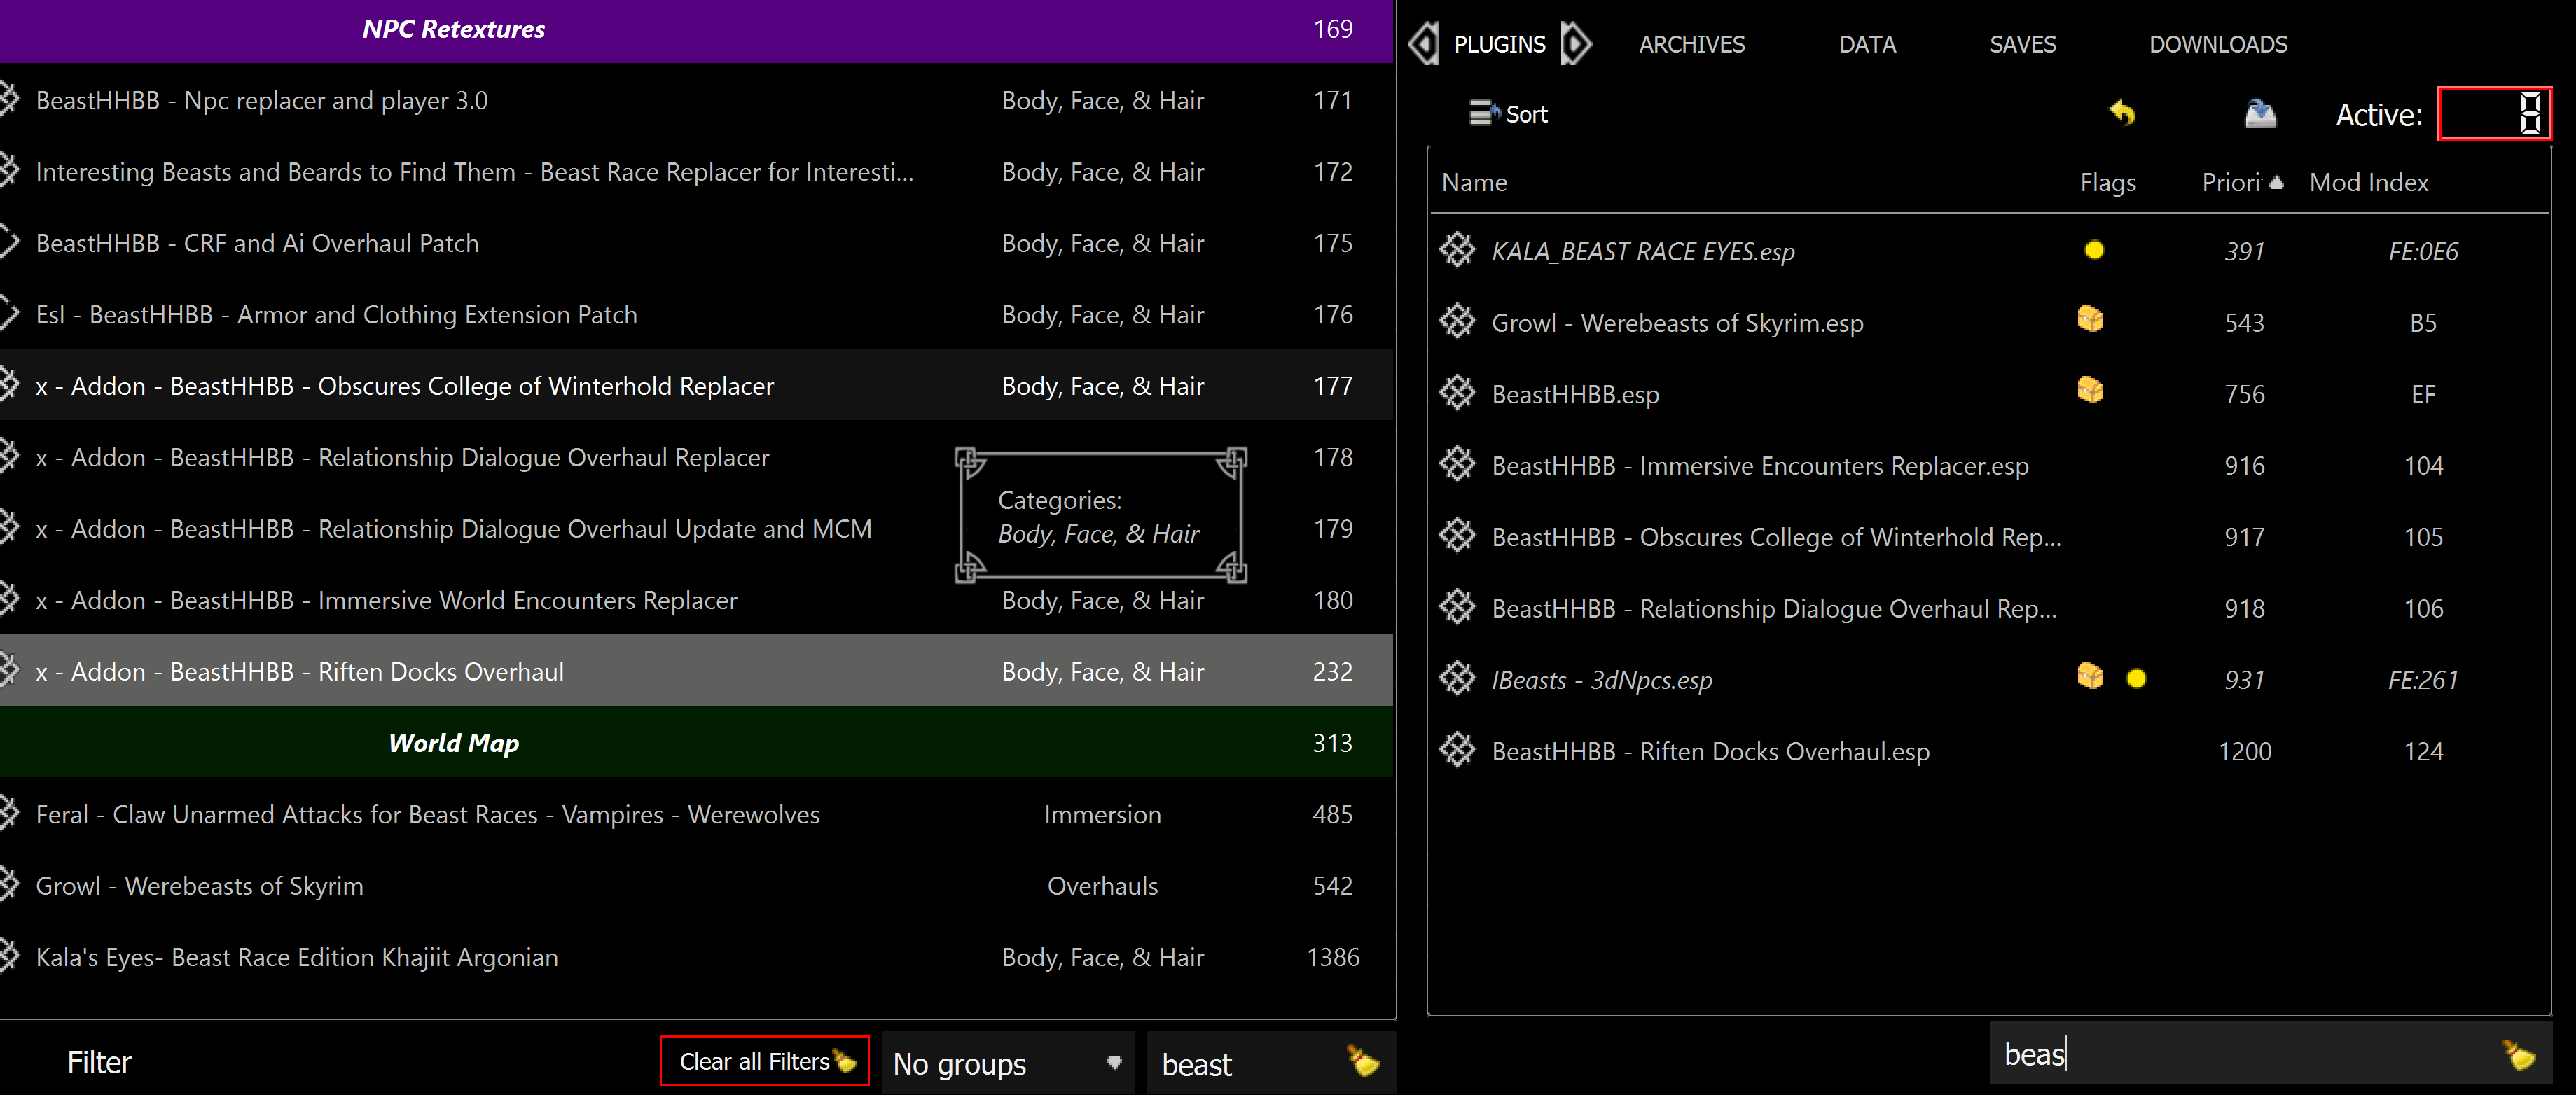Open the 'No groups' dropdown
The width and height of the screenshot is (2576, 1095).
pyautogui.click(x=1007, y=1064)
